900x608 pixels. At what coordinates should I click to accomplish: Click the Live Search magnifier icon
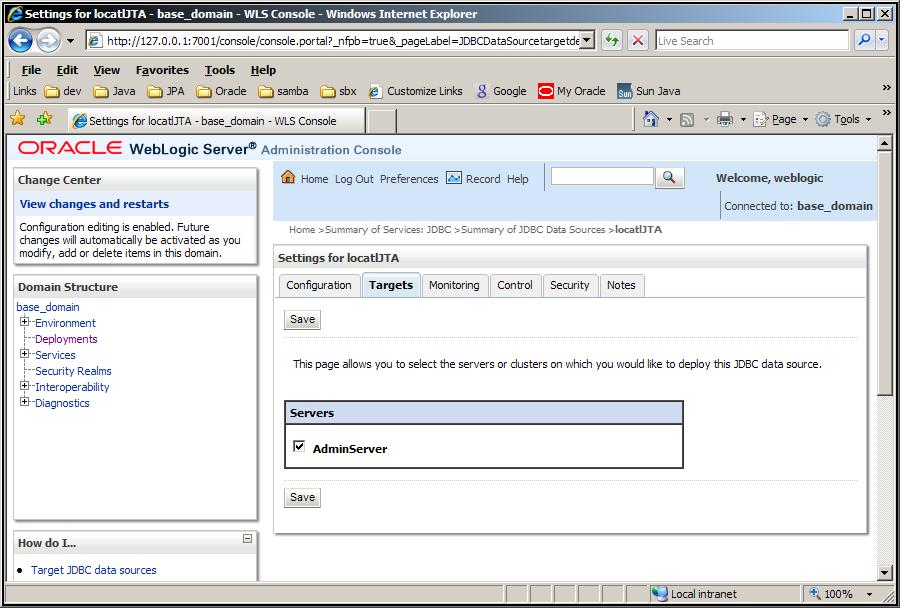tap(864, 40)
